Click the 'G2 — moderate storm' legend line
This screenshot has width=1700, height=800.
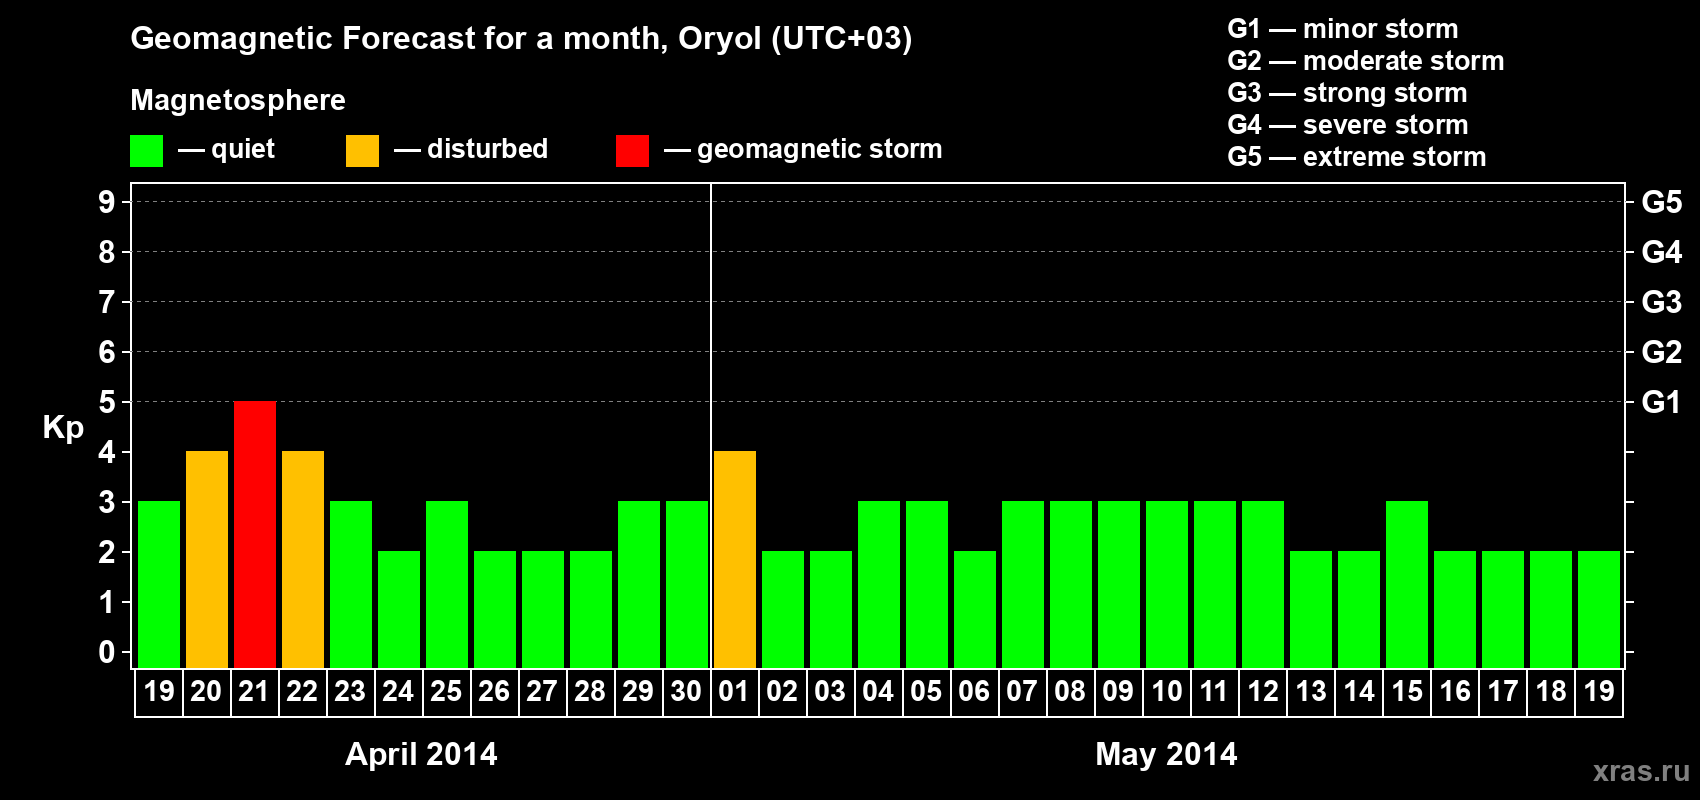click(1366, 61)
